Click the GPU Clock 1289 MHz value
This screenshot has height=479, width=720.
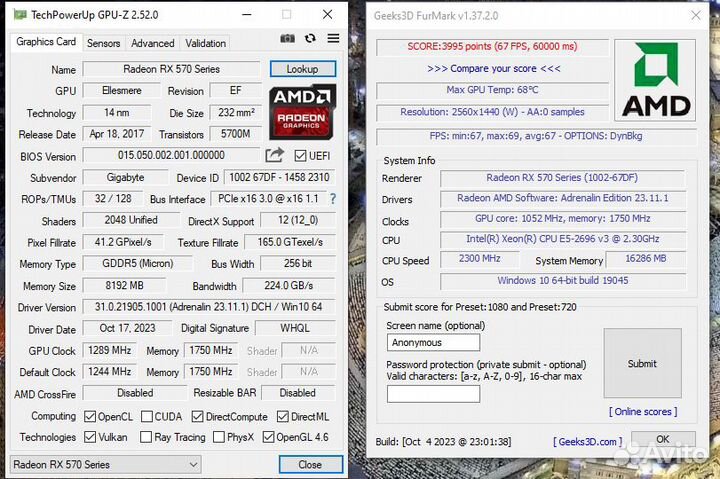[109, 350]
